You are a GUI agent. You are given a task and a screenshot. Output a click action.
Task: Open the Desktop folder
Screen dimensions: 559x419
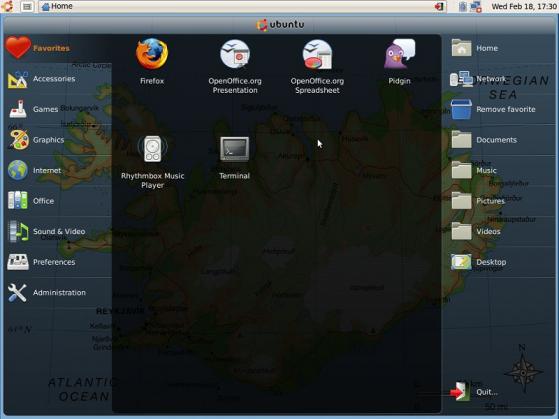point(478,262)
